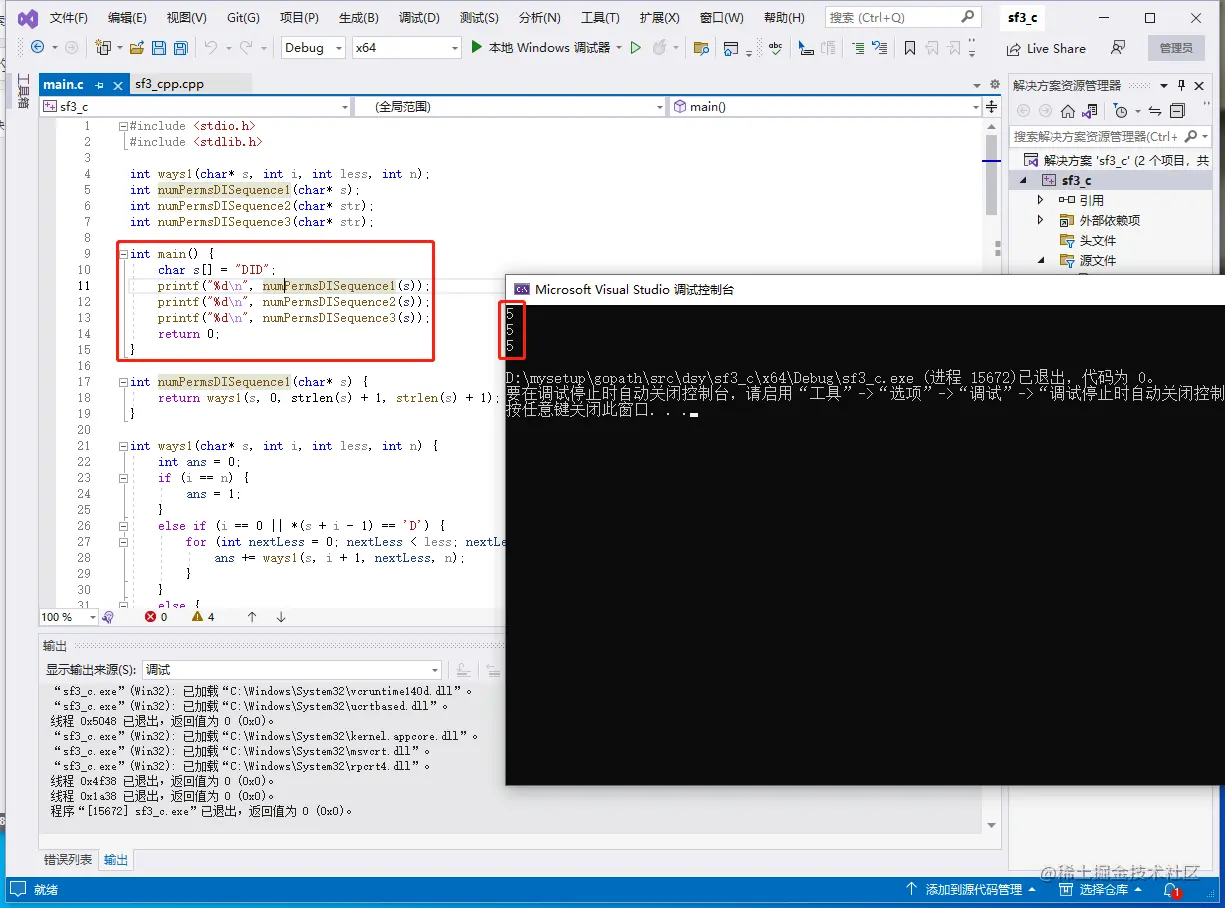Click the abc spell check icon
This screenshot has height=908, width=1225.
(x=775, y=48)
